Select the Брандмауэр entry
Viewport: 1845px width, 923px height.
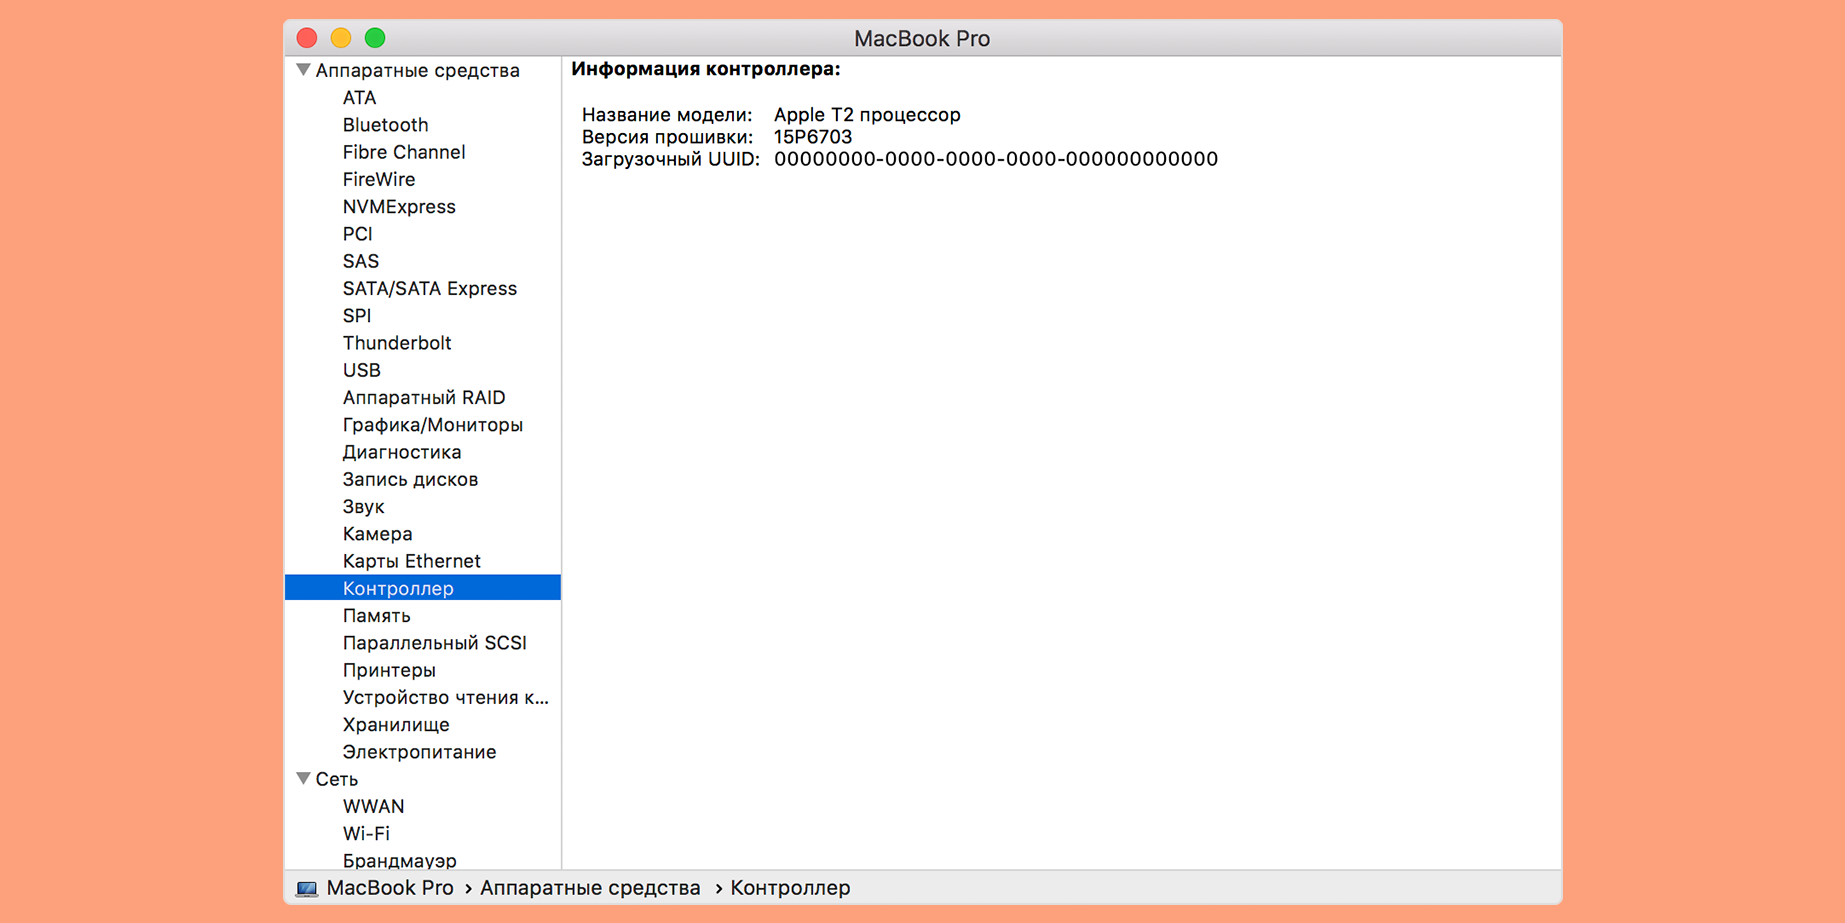[399, 860]
